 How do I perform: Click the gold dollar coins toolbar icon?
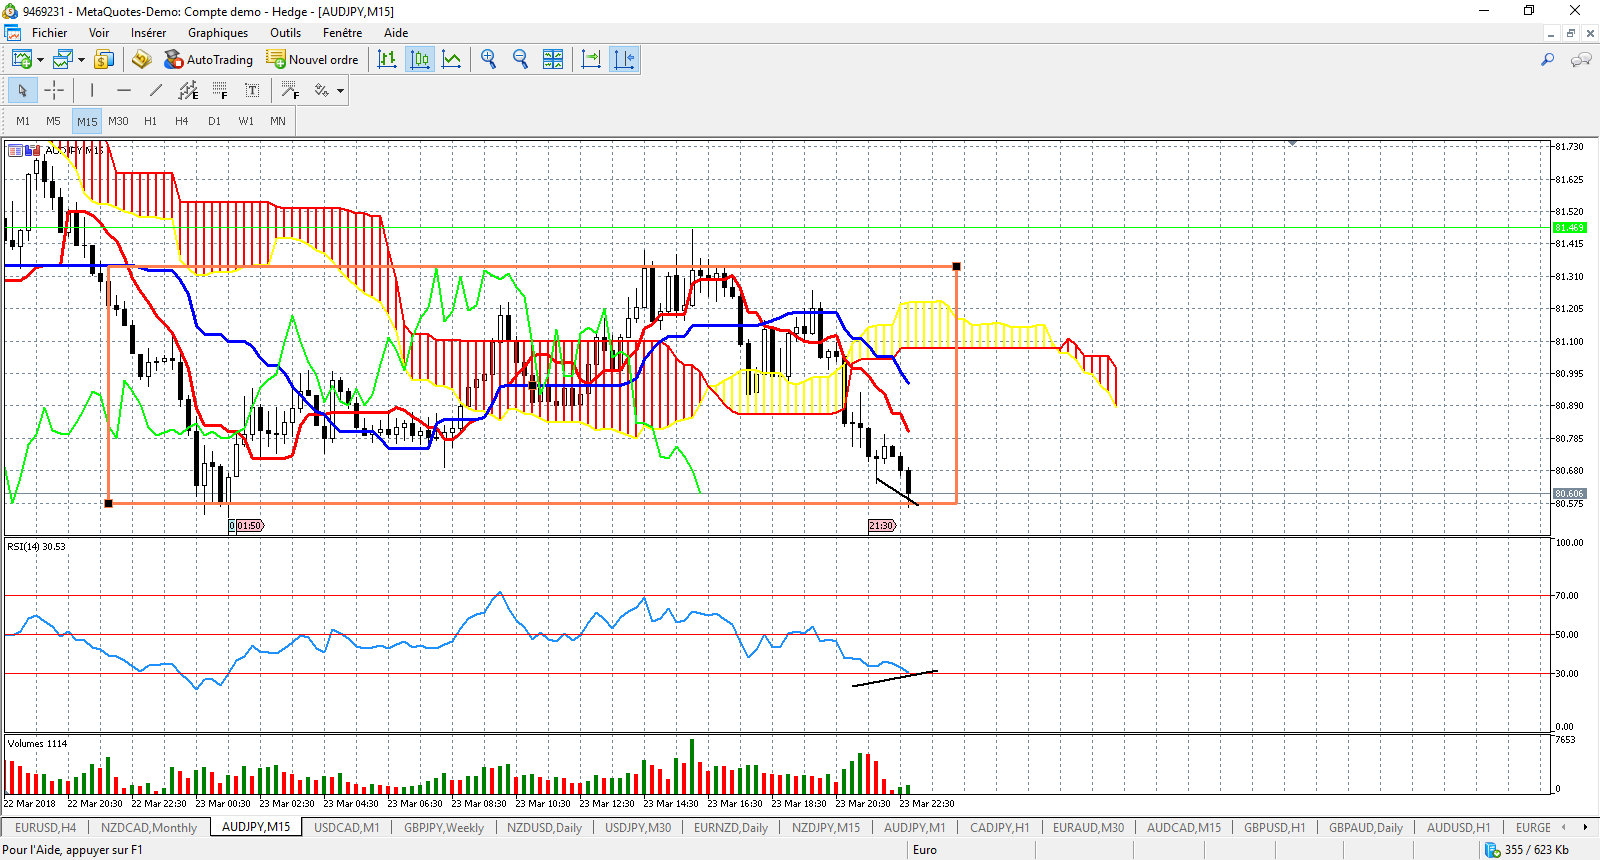tap(104, 60)
